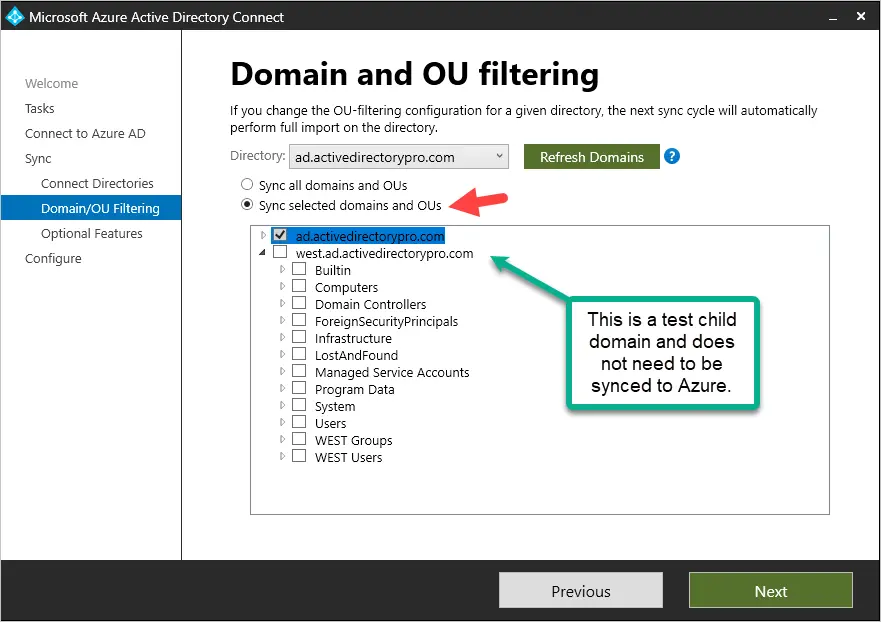Select the ad.activedirectorypro.com tree label
Image resolution: width=881 pixels, height=622 pixels.
click(x=370, y=236)
